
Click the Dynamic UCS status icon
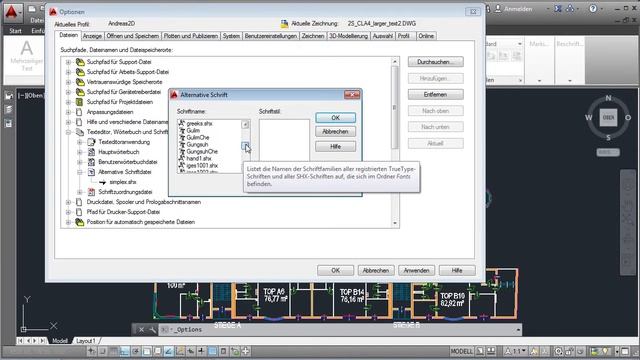click(x=180, y=351)
